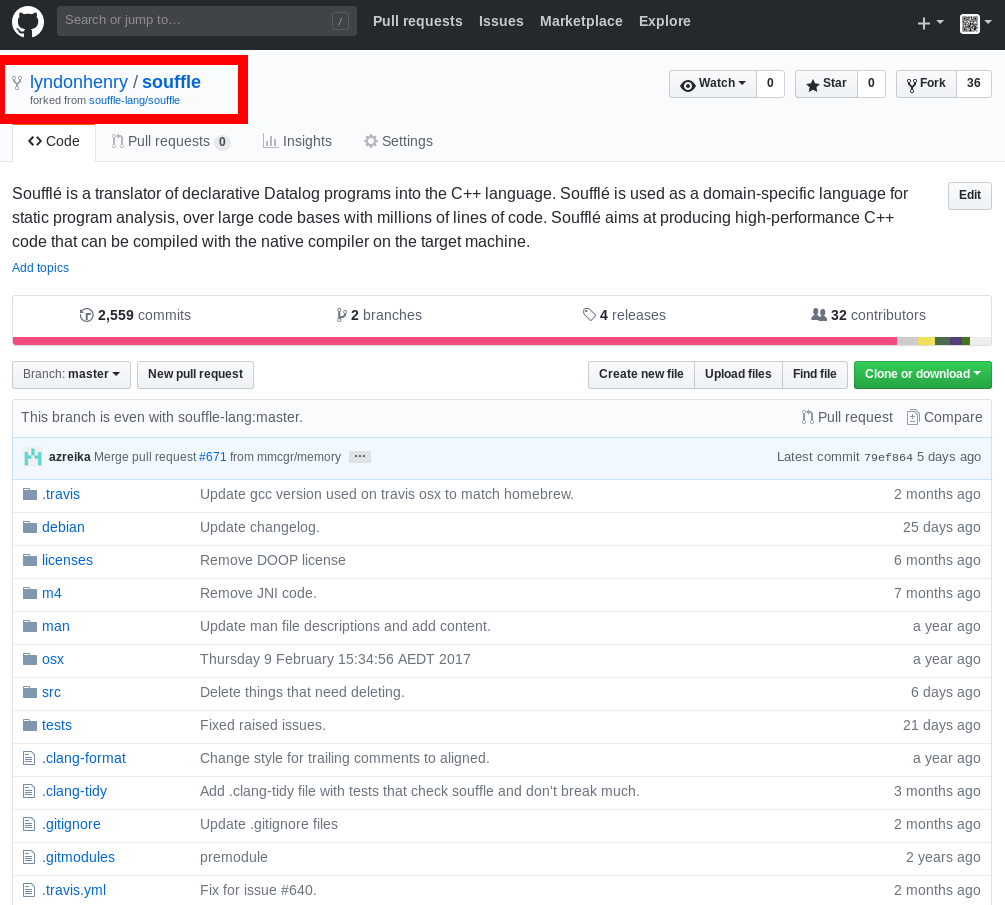Switch to the Code tab
The width and height of the screenshot is (1005, 905).
point(54,141)
